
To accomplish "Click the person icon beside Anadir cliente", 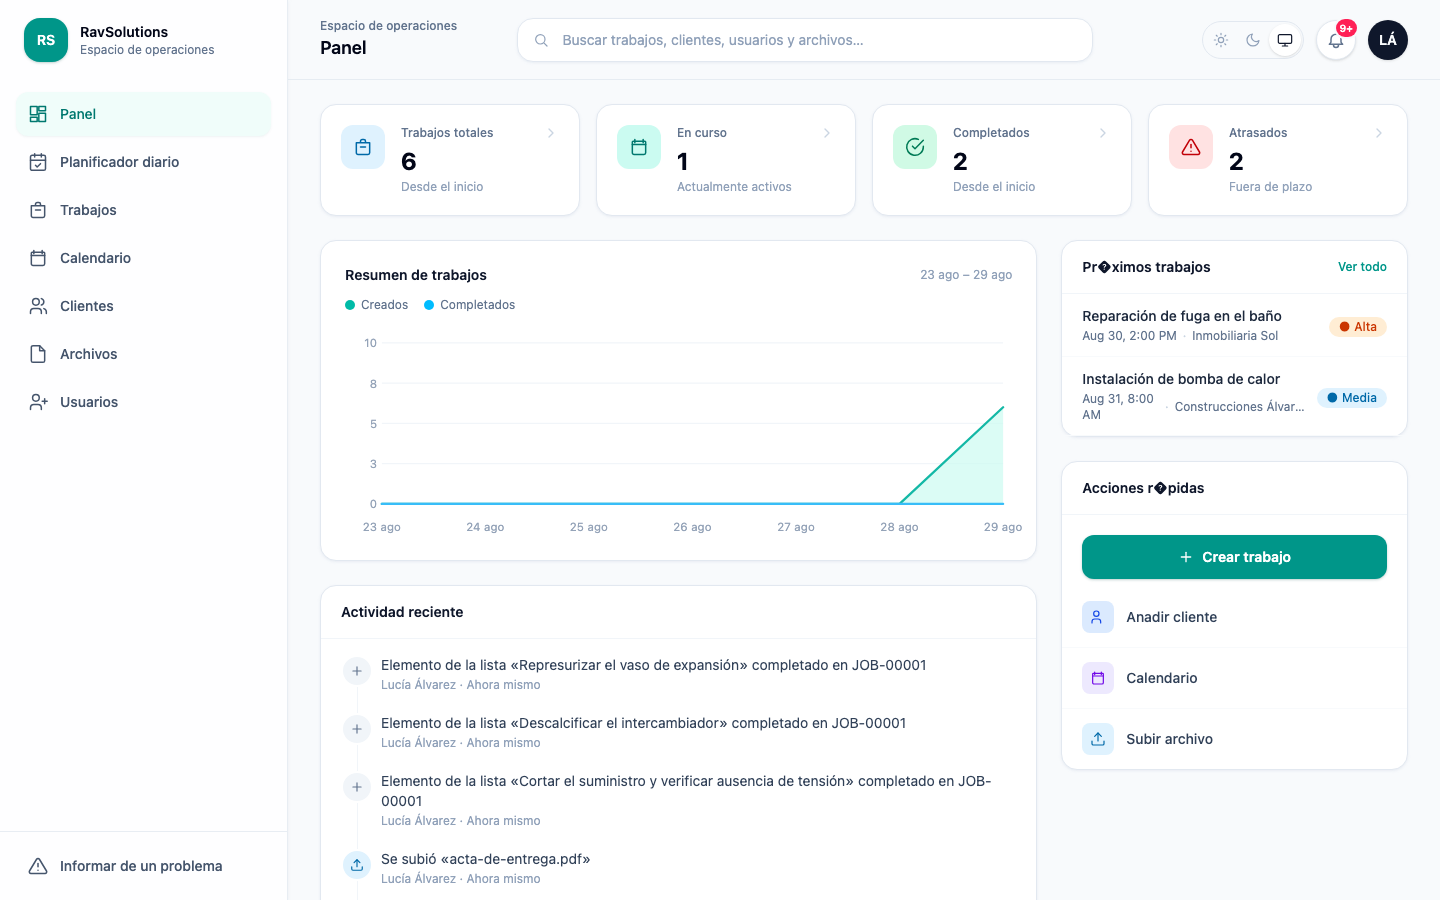I will [x=1098, y=617].
